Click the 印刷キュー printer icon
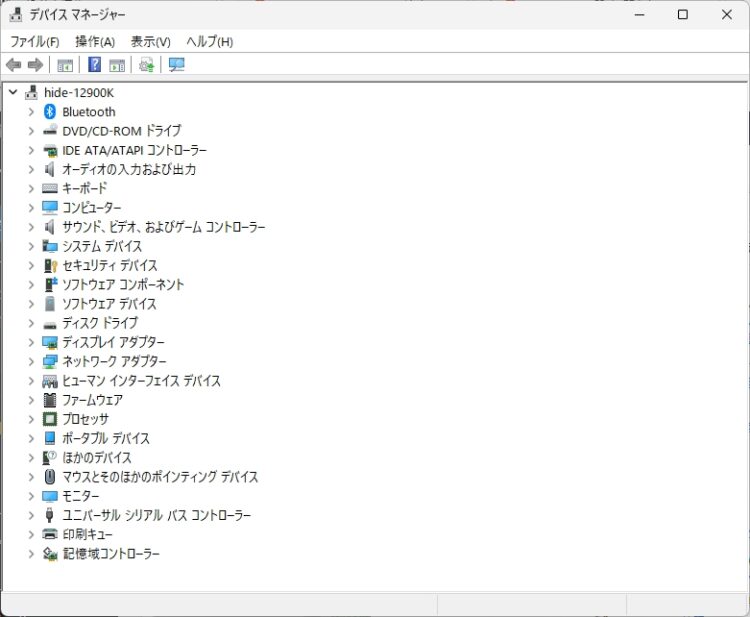Screen dimensions: 750x617 pyautogui.click(x=50, y=534)
